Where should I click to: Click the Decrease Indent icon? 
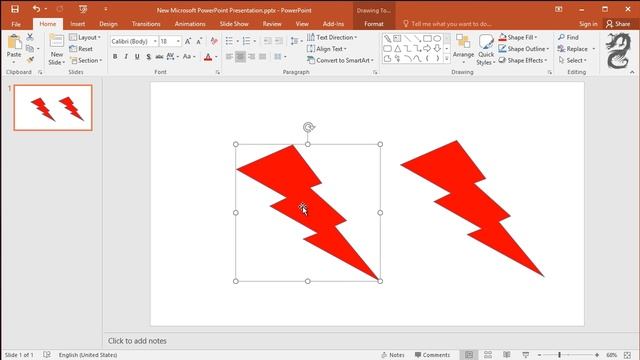click(x=267, y=41)
